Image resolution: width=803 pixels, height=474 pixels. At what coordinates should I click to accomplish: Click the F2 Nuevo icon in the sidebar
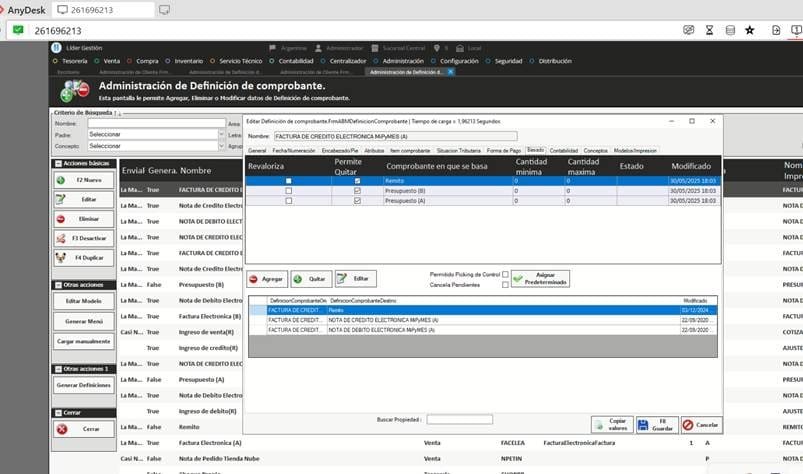(61, 180)
